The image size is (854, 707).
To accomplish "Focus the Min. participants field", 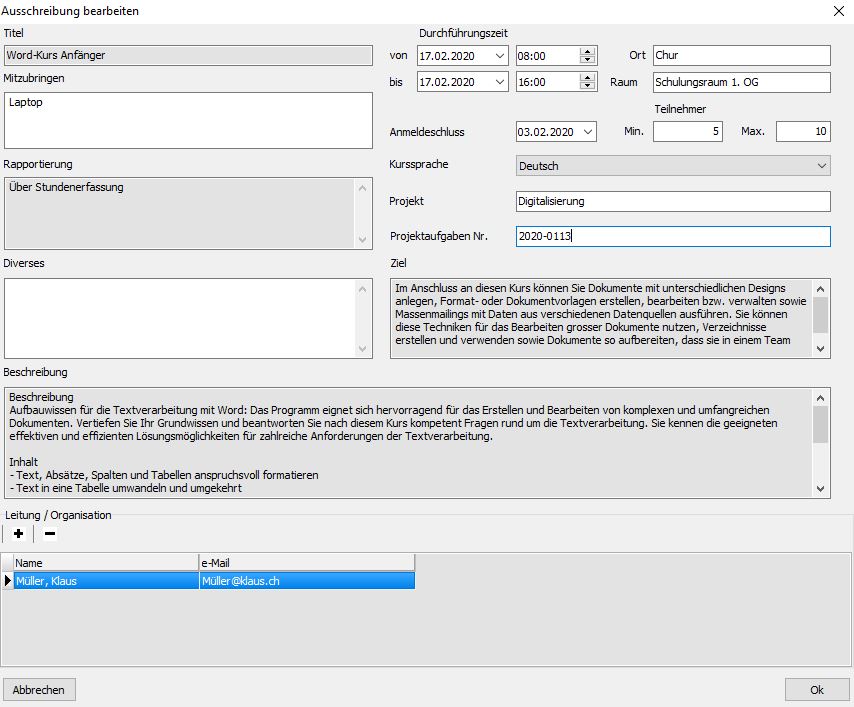I will (x=687, y=132).
